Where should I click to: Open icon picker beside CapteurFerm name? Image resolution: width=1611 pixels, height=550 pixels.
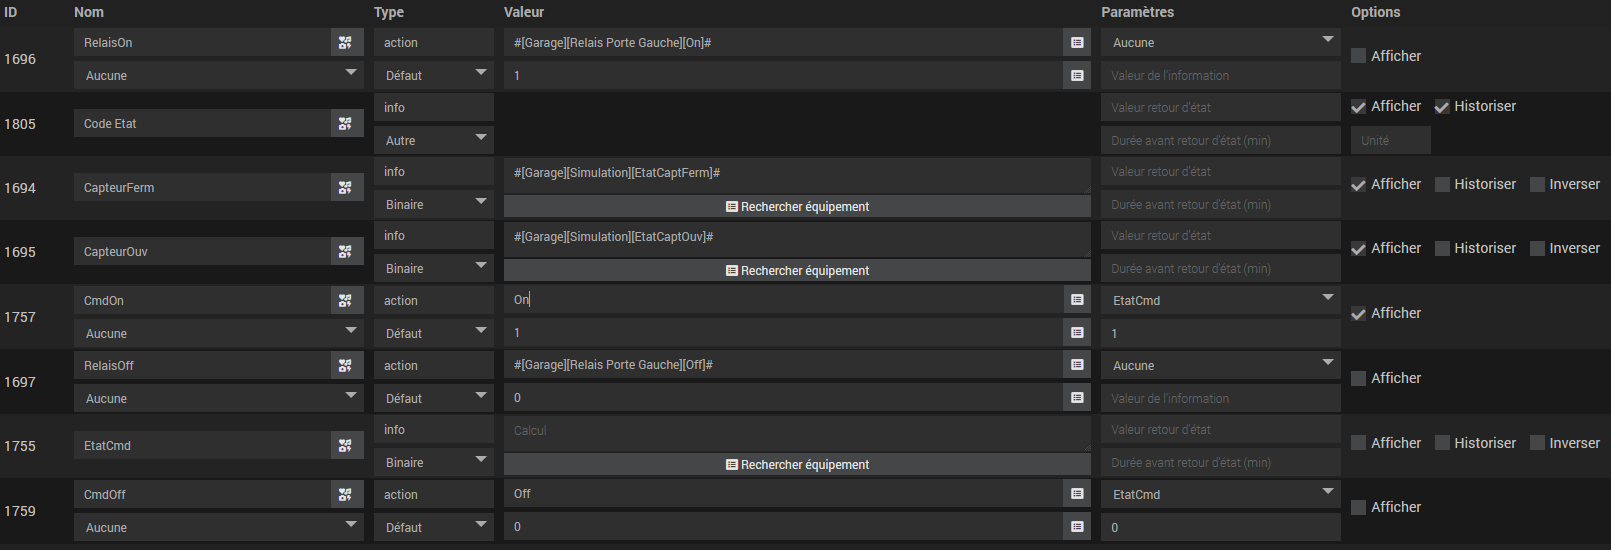pos(345,188)
